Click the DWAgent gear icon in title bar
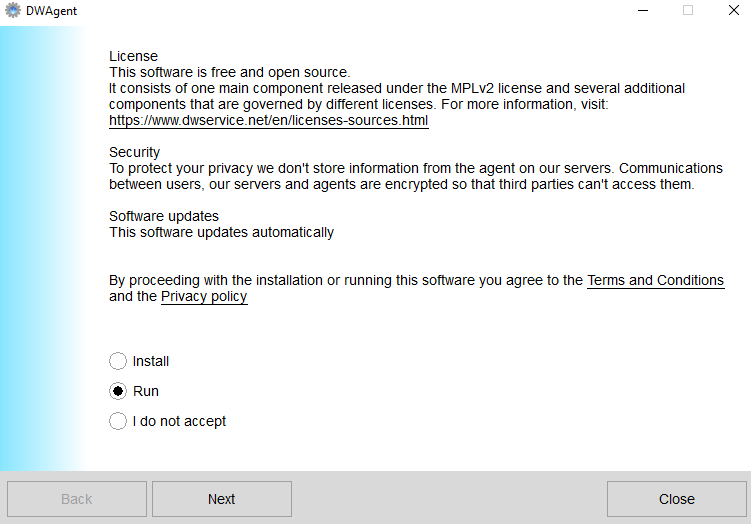Image resolution: width=751 pixels, height=524 pixels. (13, 10)
